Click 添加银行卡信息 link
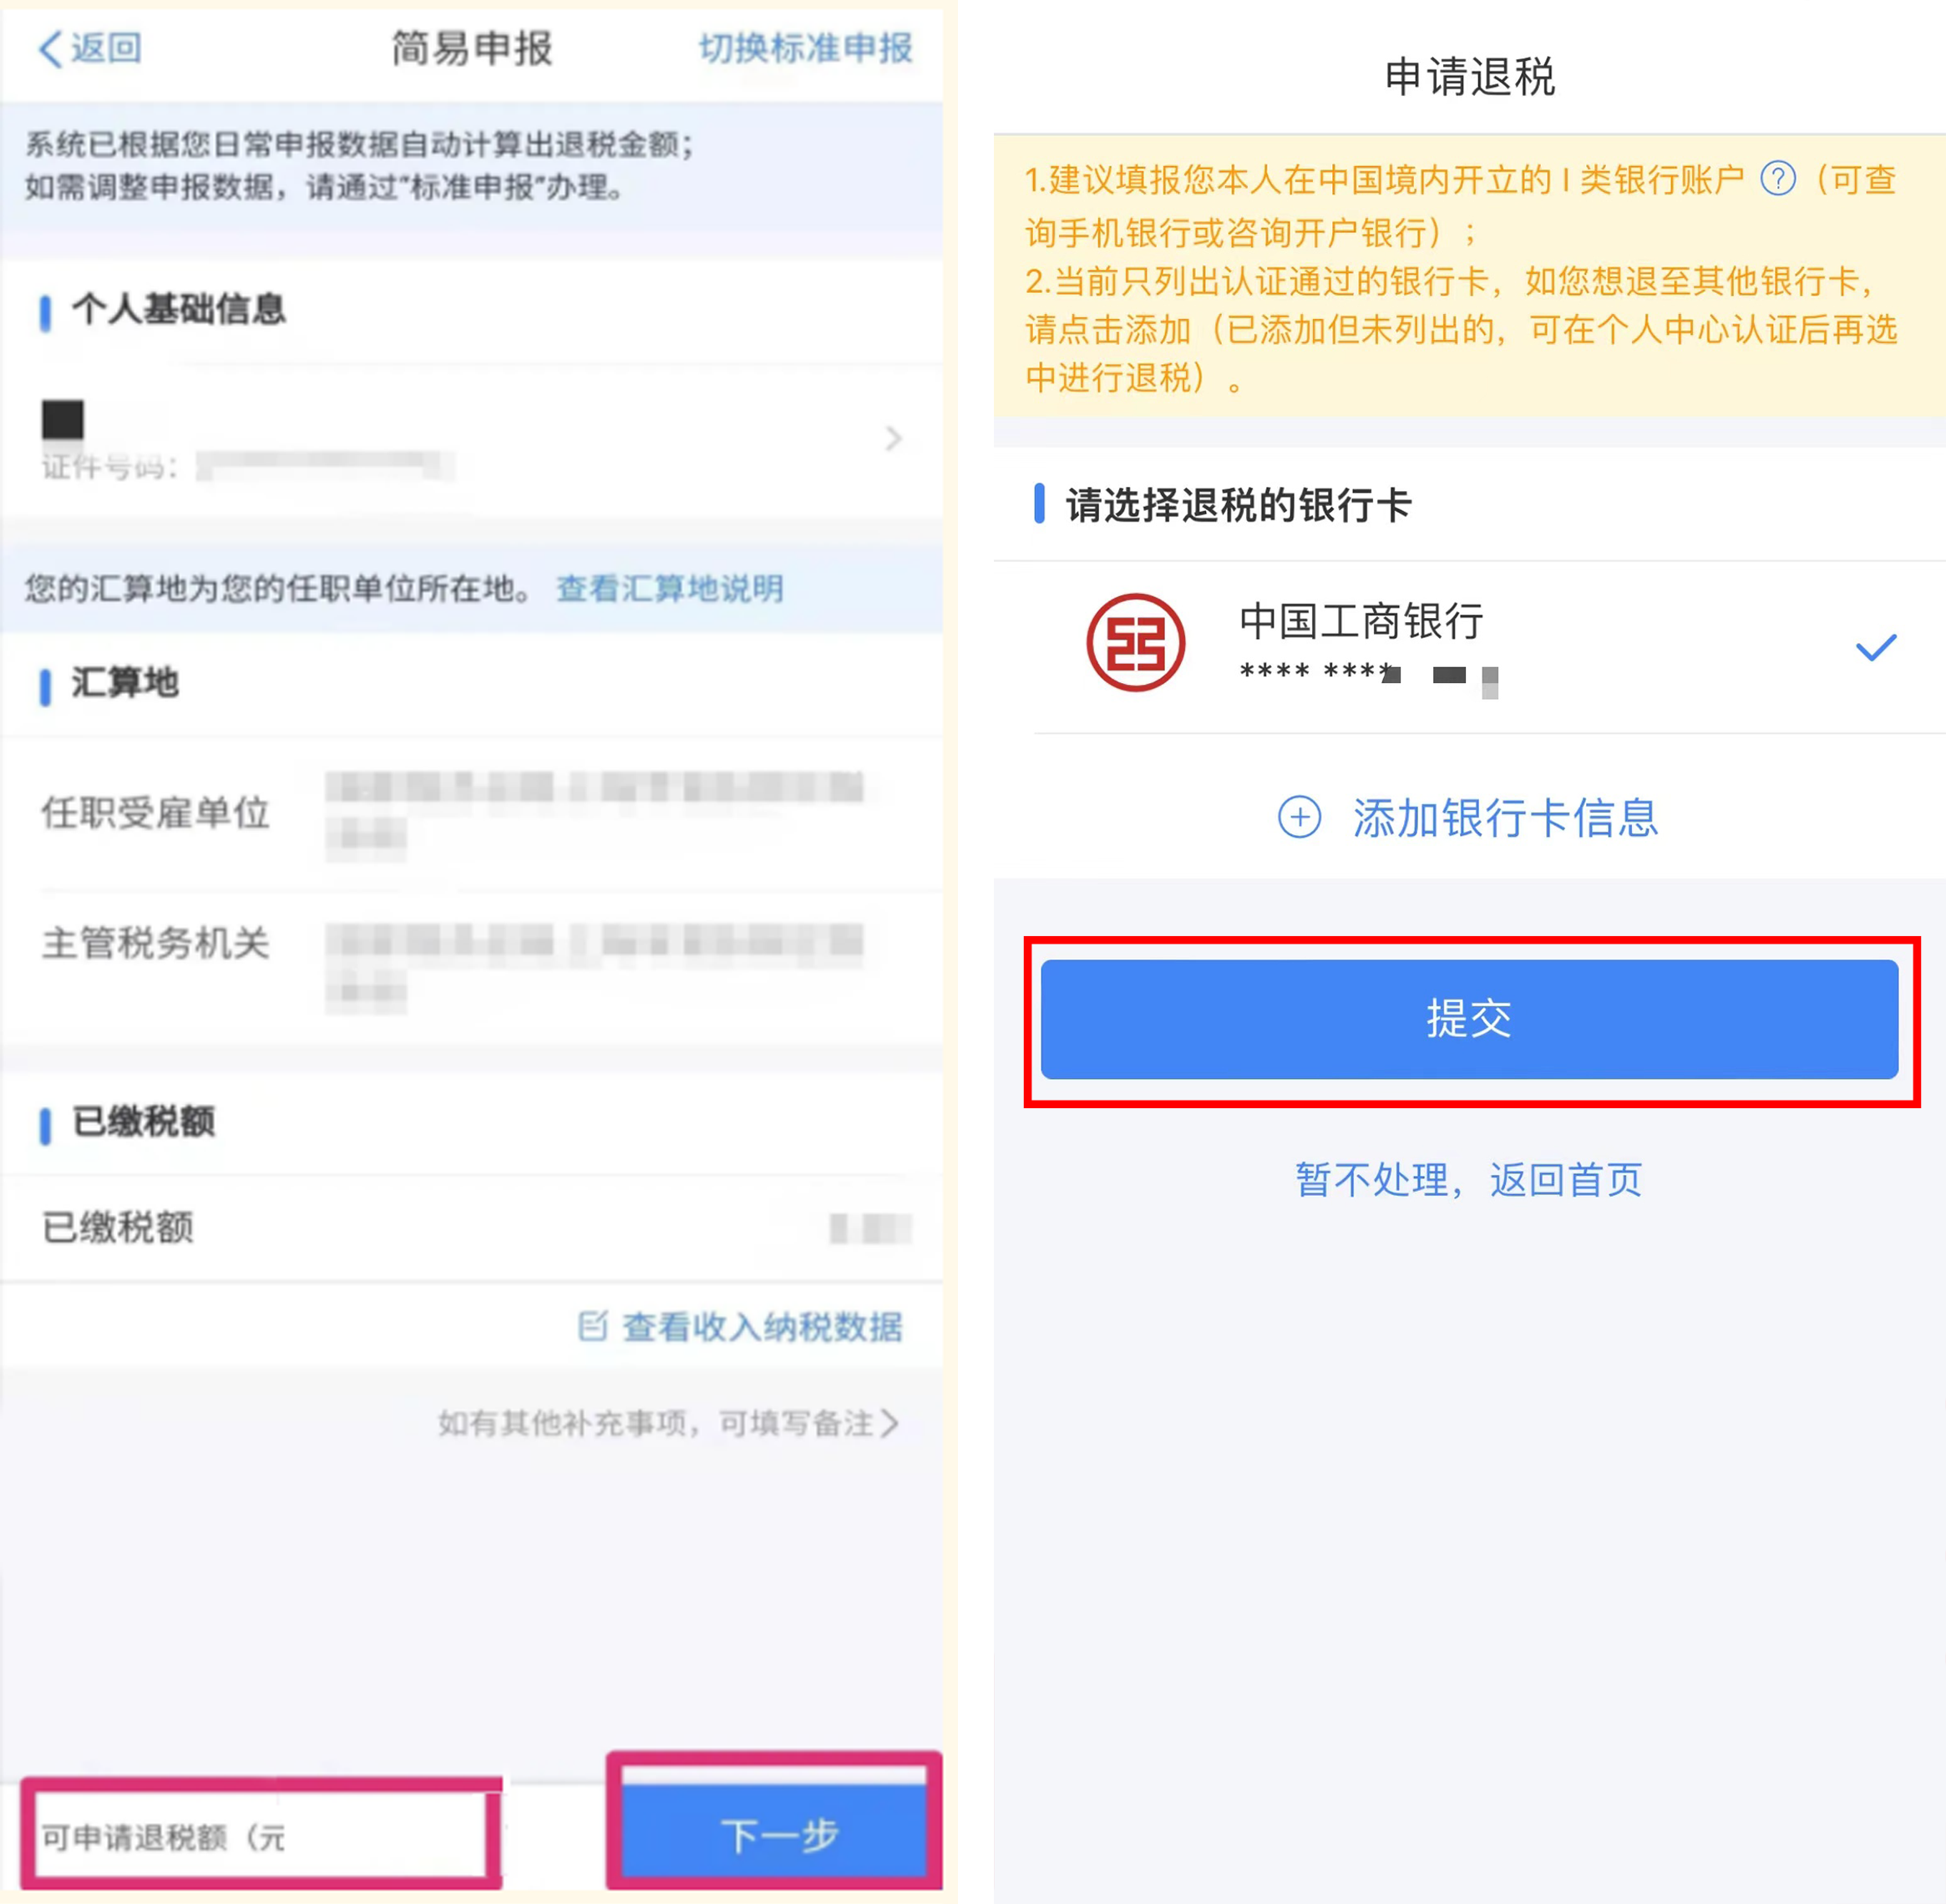Viewport: 1946px width, 1904px height. pos(1505,817)
